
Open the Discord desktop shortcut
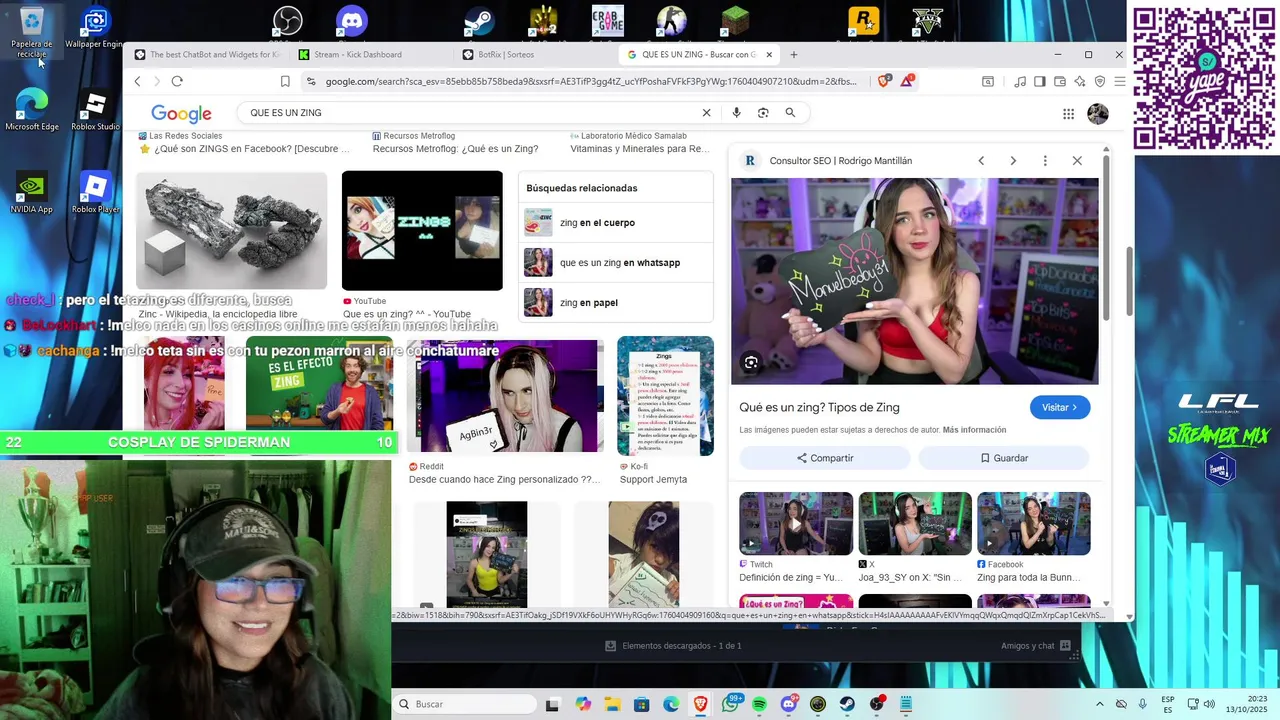pyautogui.click(x=352, y=20)
